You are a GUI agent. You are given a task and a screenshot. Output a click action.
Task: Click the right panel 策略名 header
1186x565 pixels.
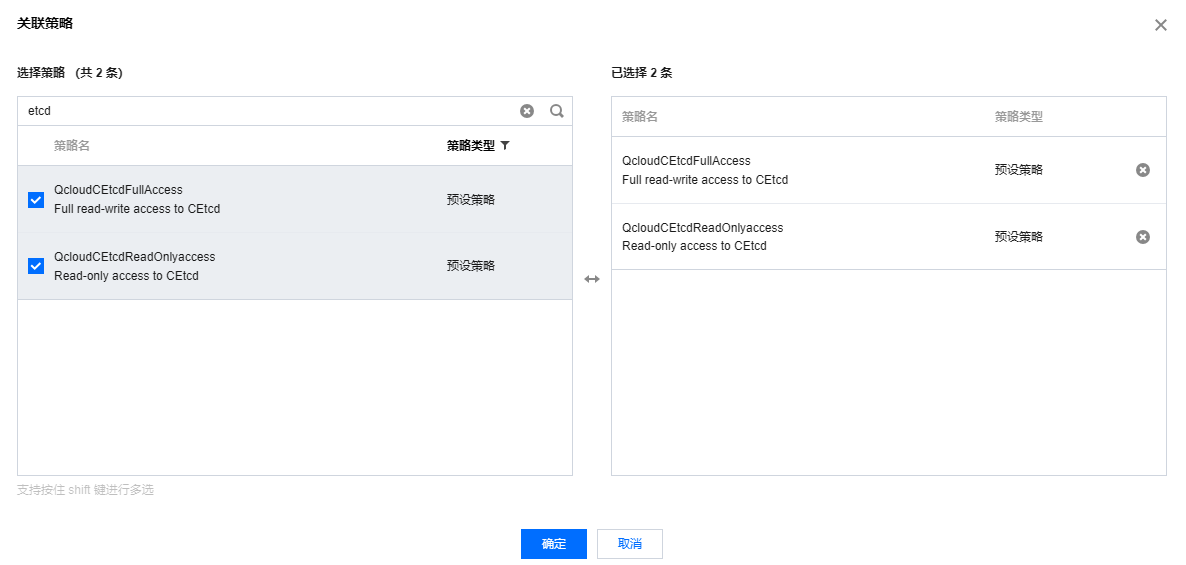coord(640,117)
